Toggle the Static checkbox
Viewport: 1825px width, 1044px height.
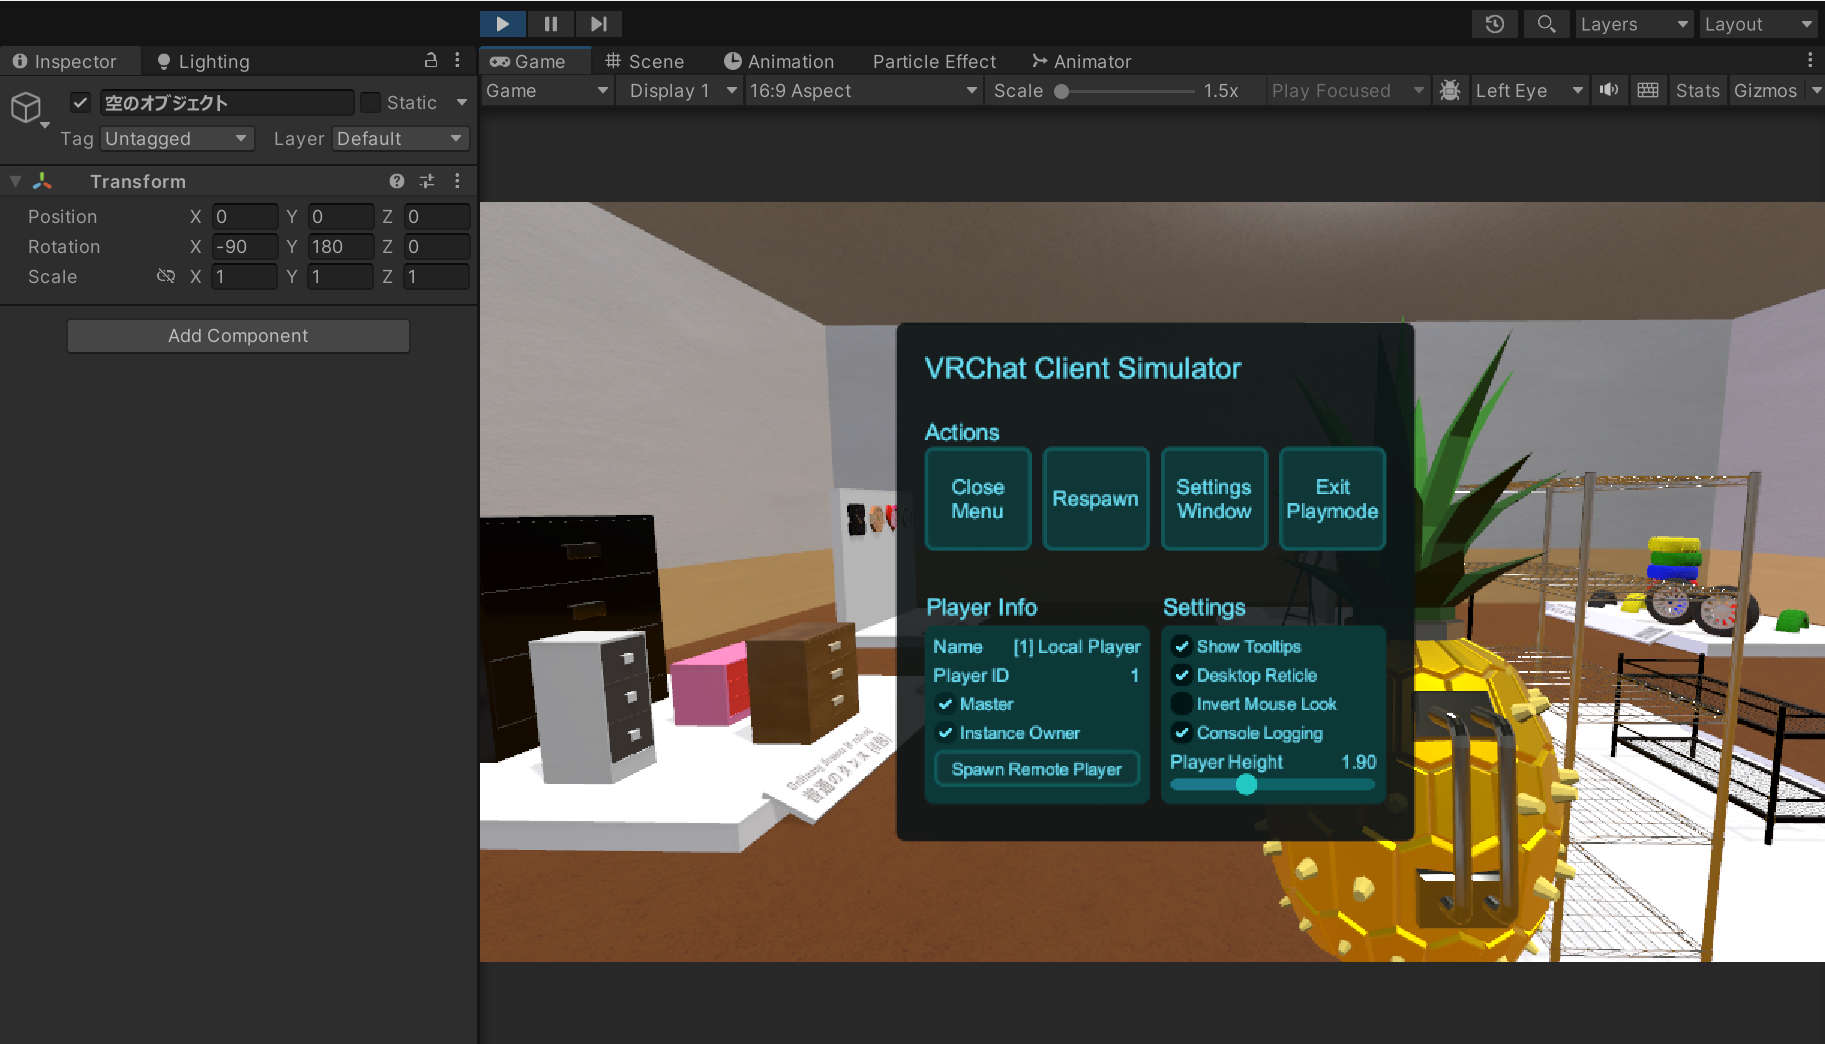click(371, 102)
